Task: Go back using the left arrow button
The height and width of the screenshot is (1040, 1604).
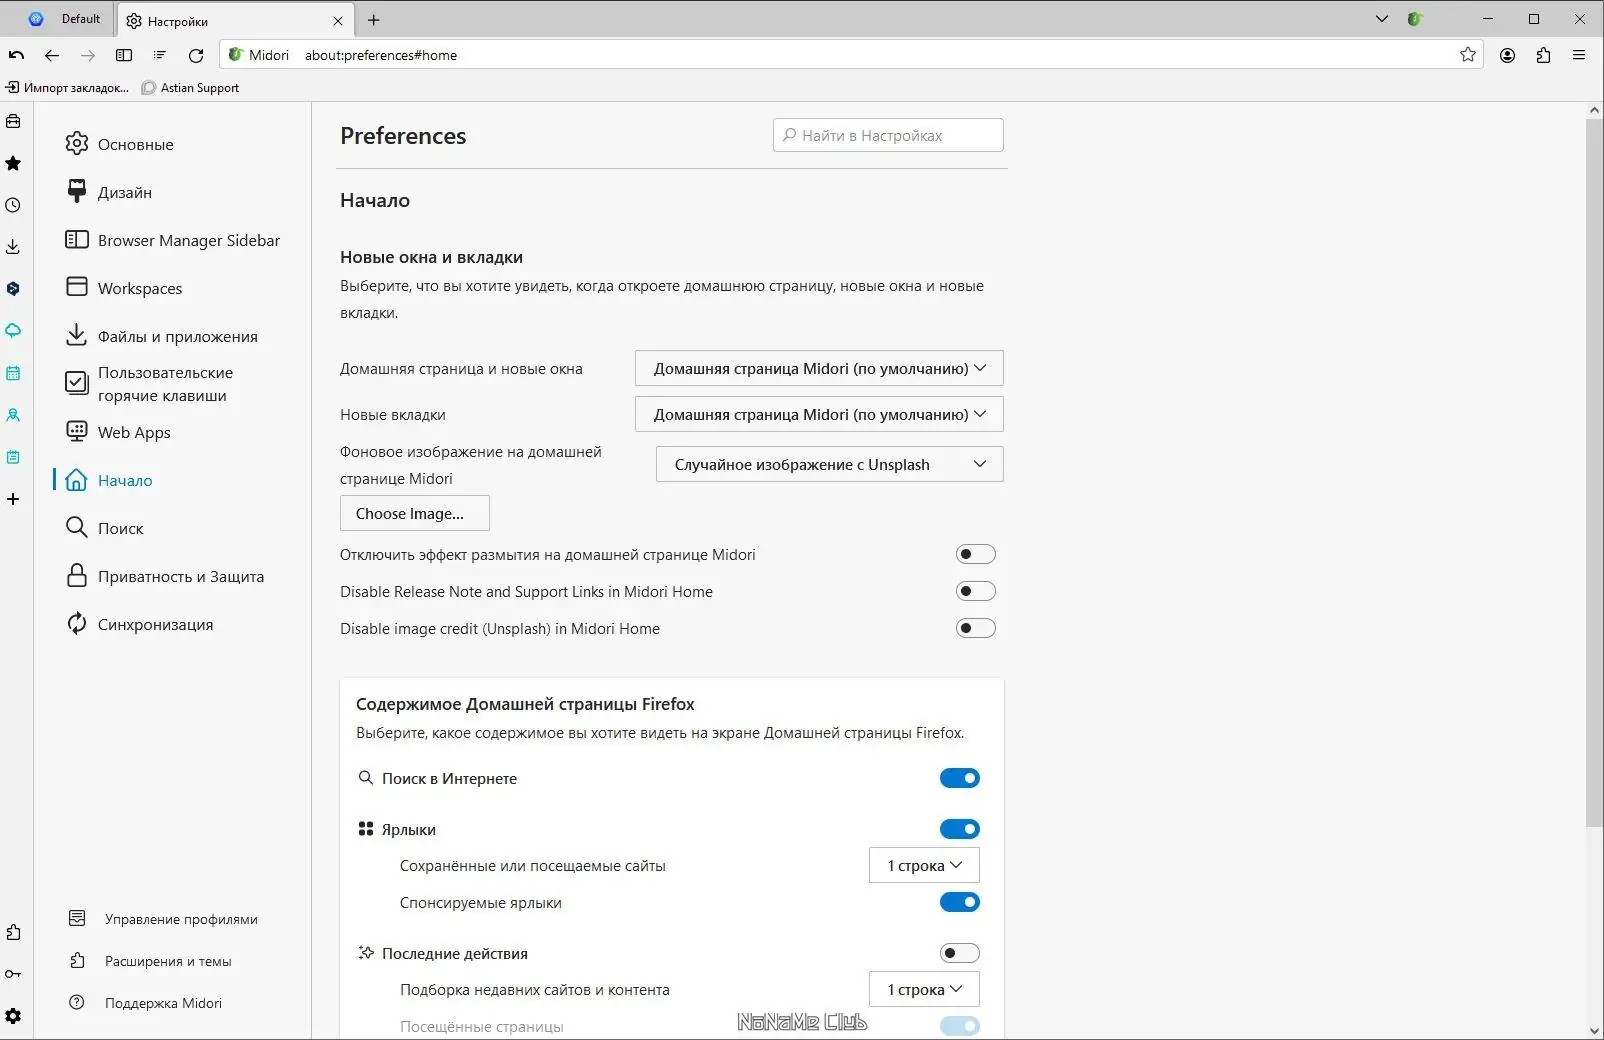Action: click(52, 55)
